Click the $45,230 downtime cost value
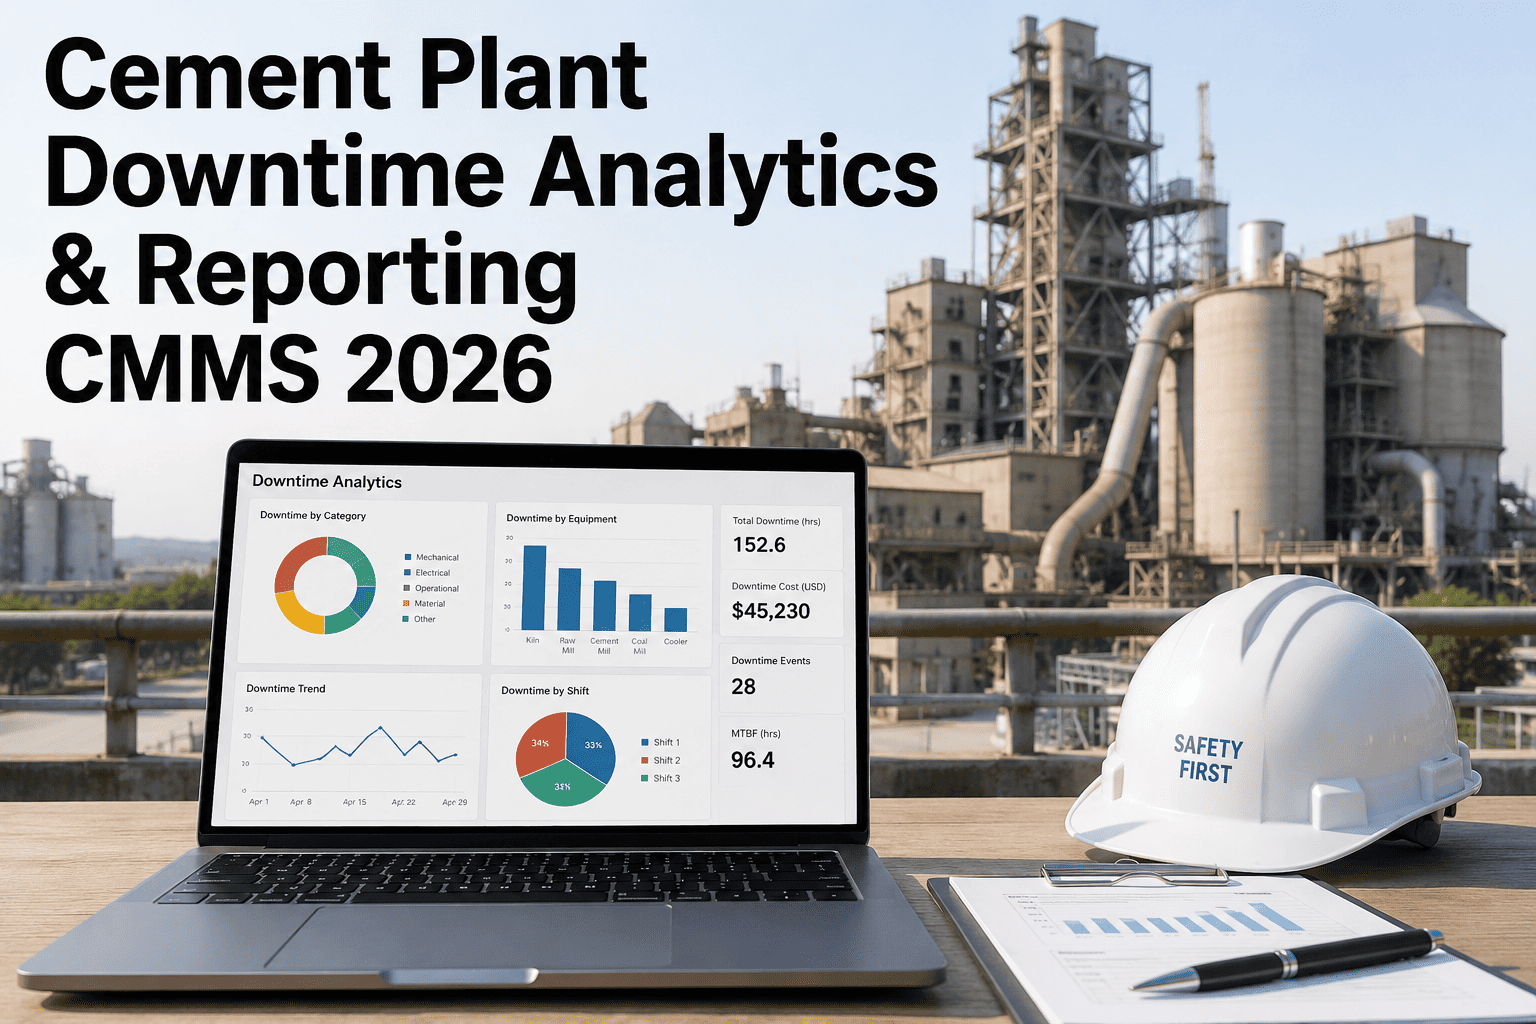Screen dimensions: 1536x1024 (x=771, y=611)
